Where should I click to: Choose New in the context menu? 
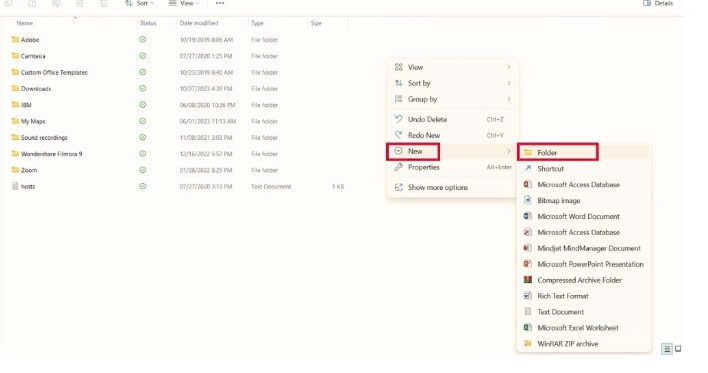(x=452, y=151)
